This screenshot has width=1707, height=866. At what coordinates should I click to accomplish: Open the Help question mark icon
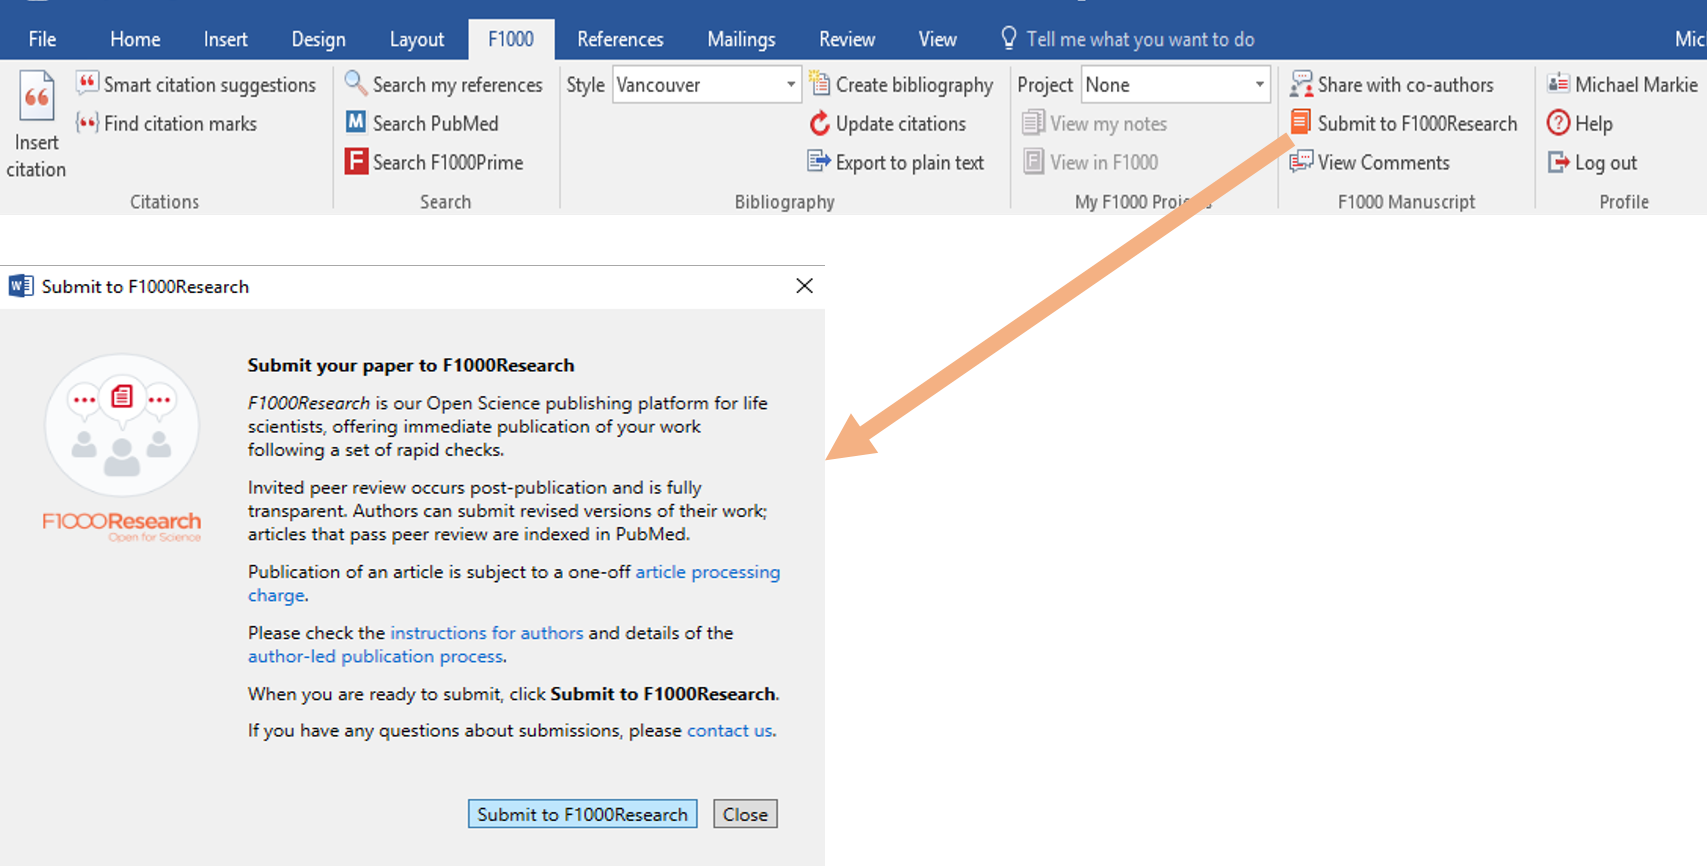pyautogui.click(x=1558, y=123)
